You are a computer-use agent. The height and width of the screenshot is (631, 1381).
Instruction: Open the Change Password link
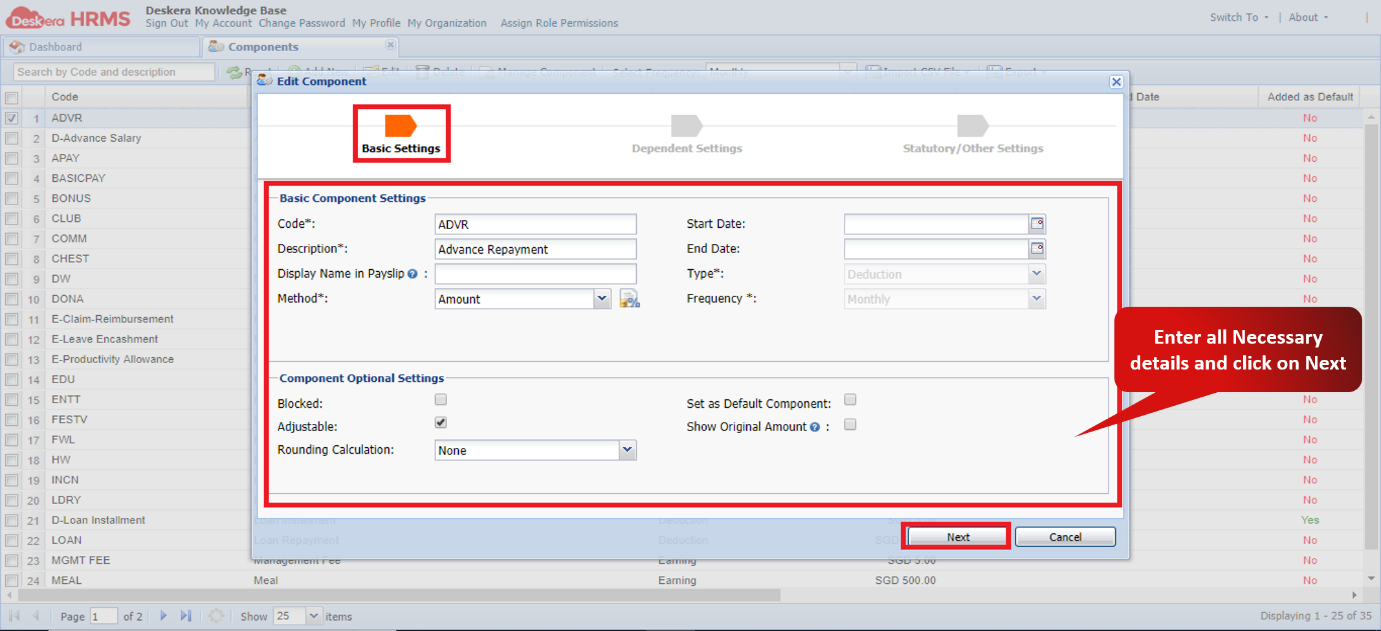point(302,23)
